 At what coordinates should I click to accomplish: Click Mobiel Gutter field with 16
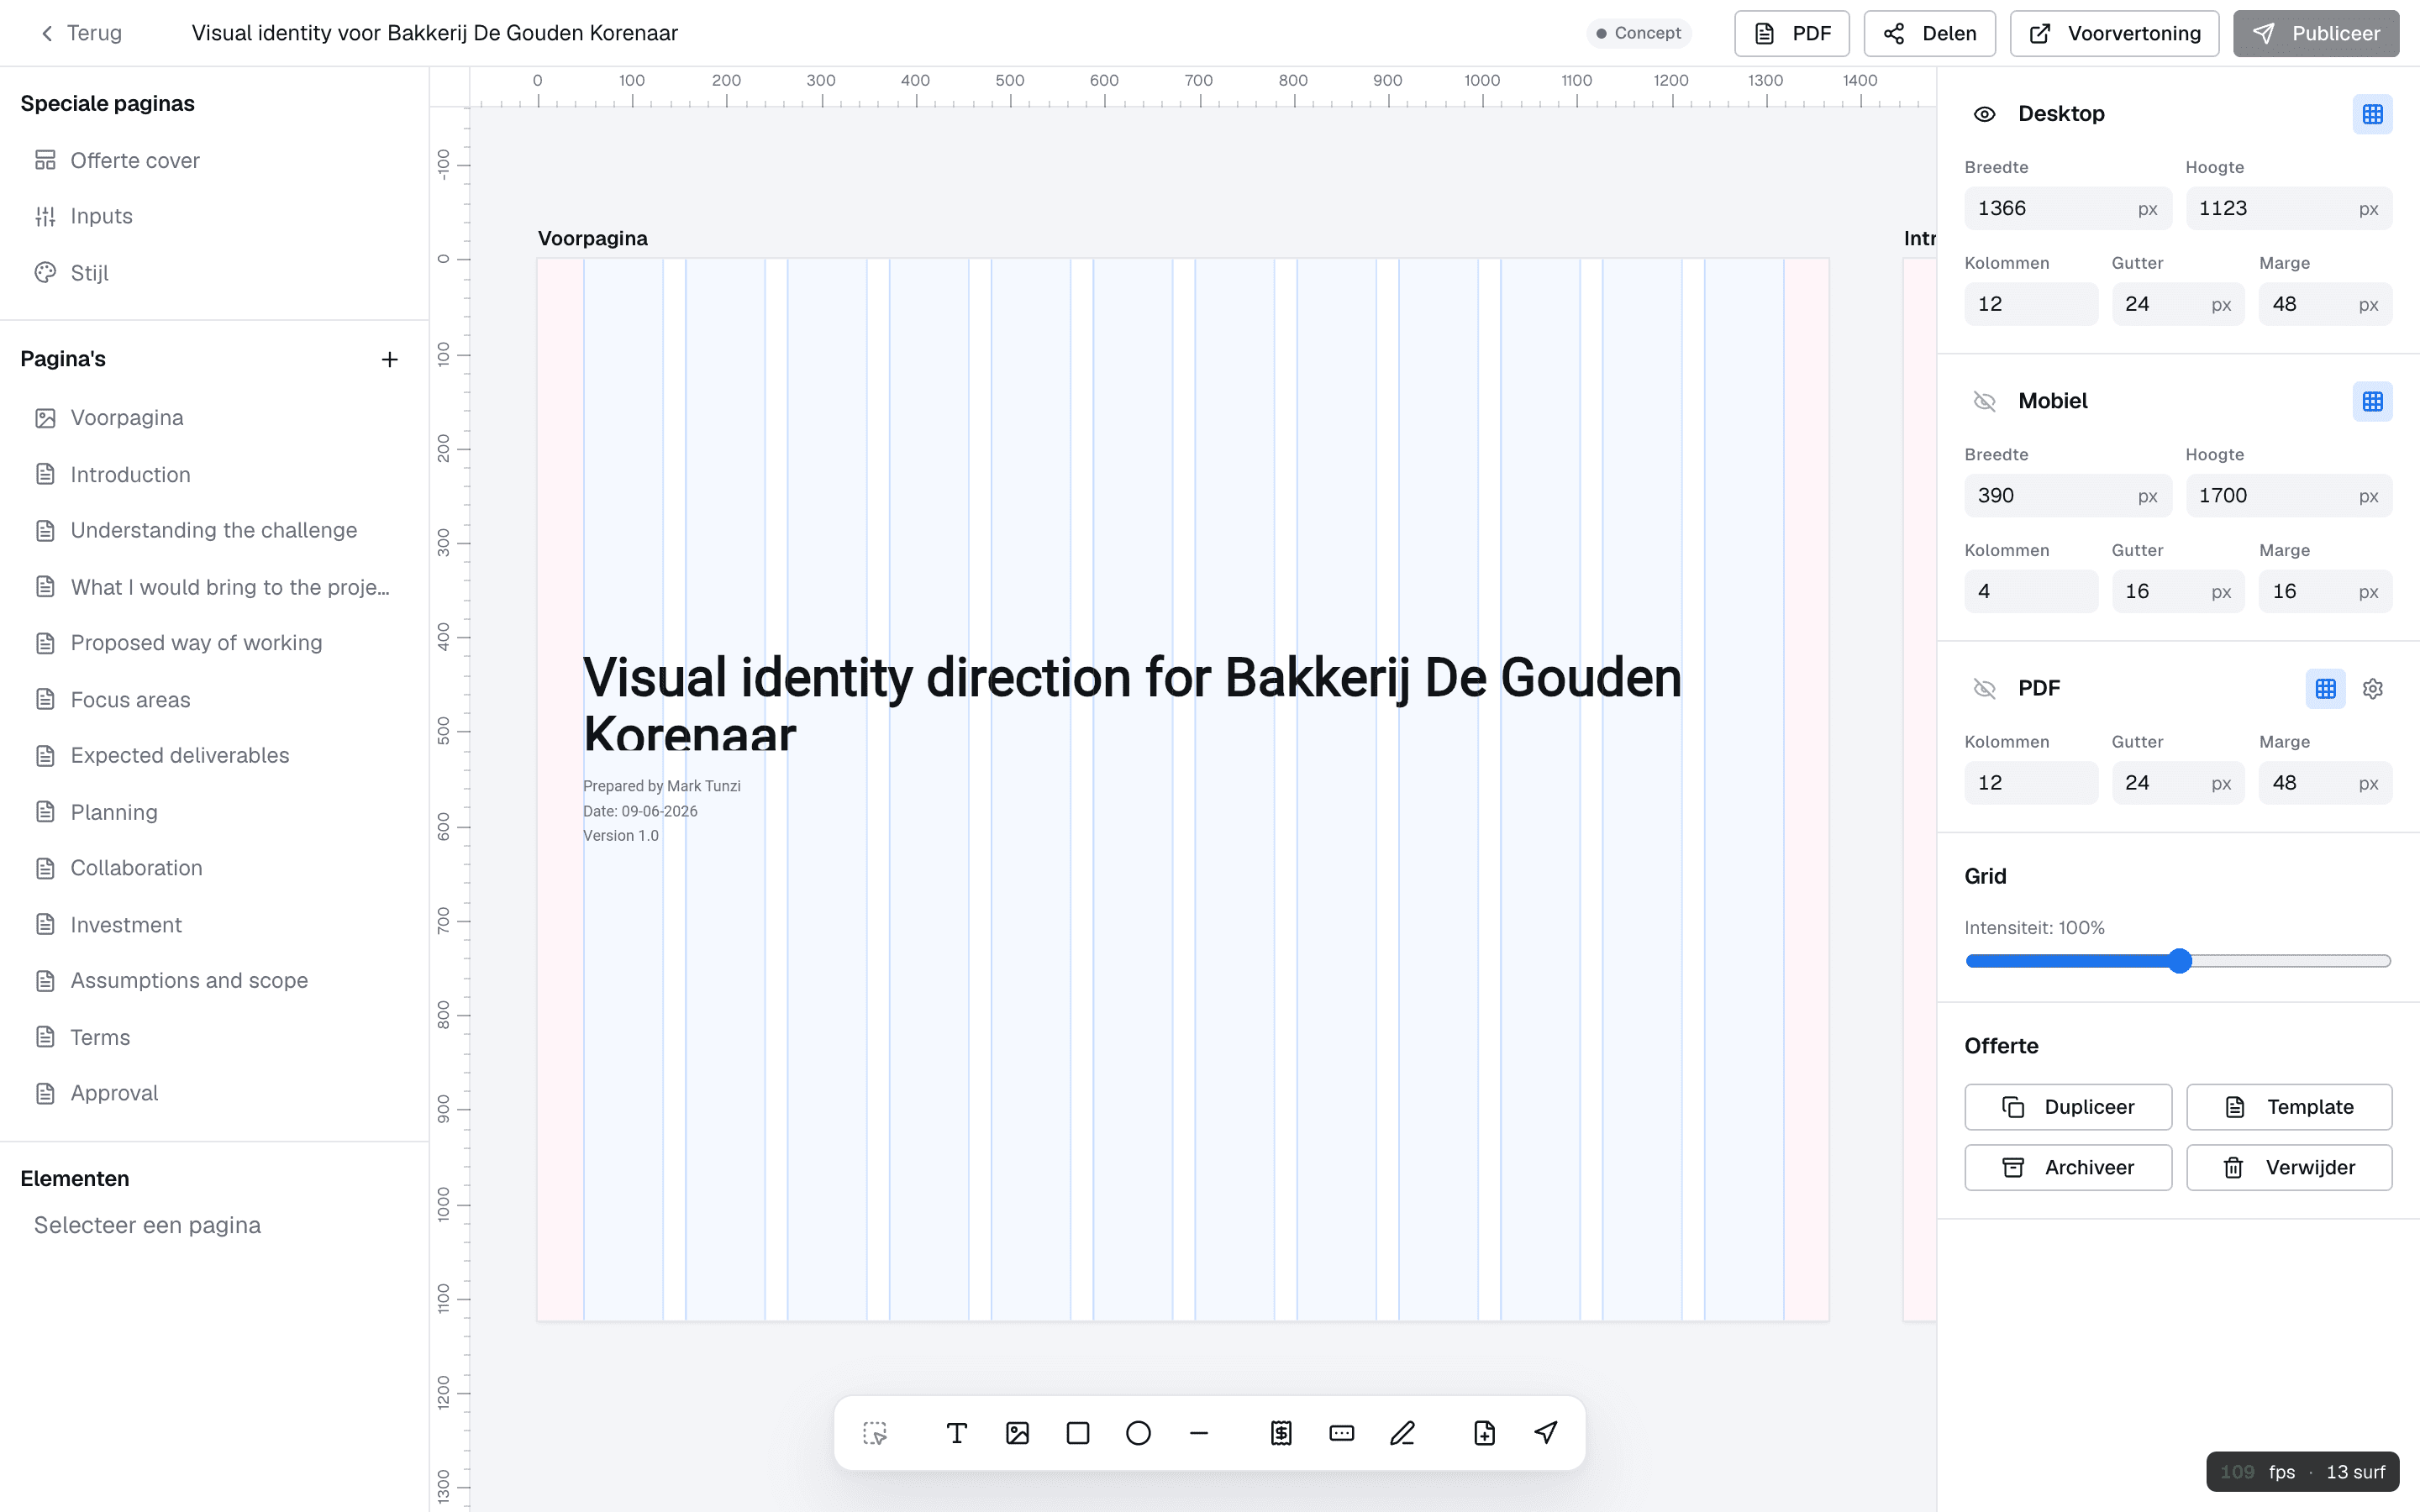(x=2178, y=591)
